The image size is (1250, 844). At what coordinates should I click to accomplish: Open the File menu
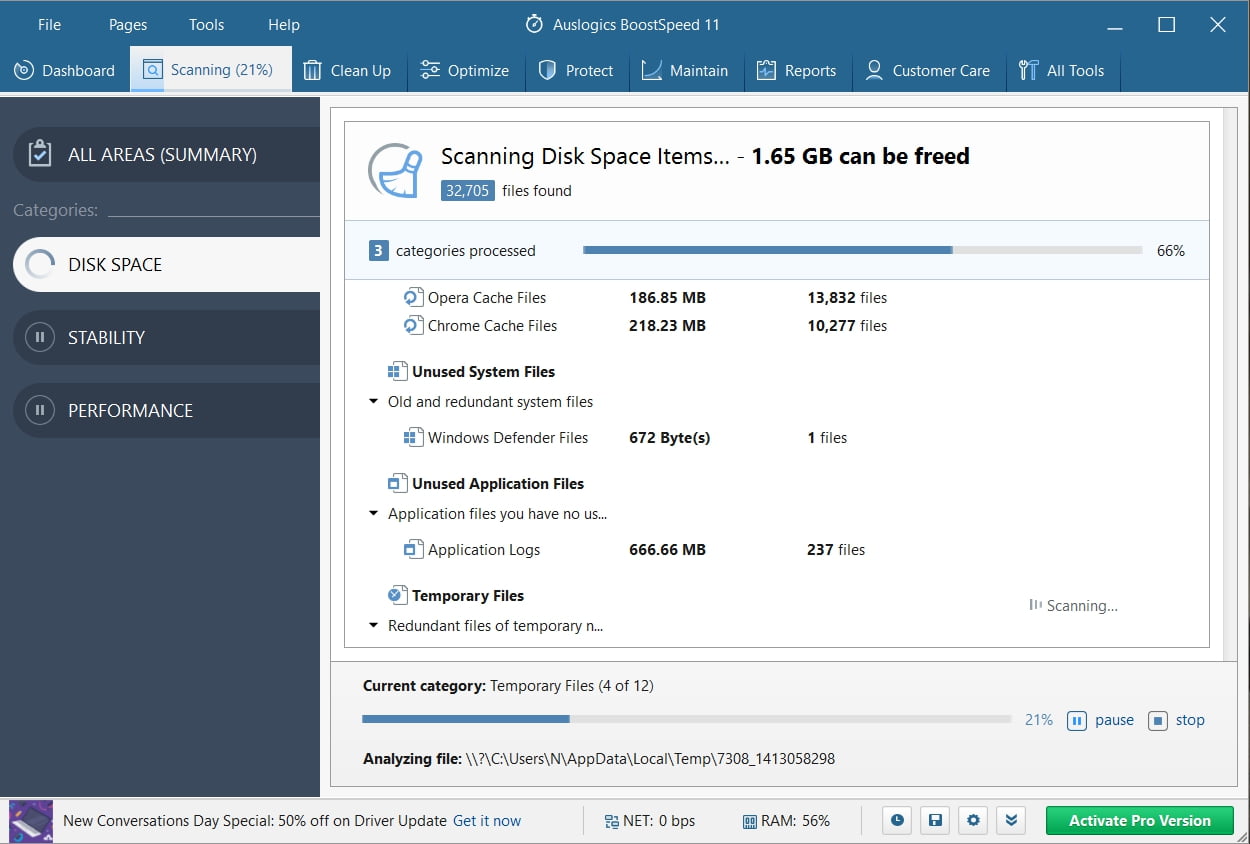pyautogui.click(x=49, y=25)
